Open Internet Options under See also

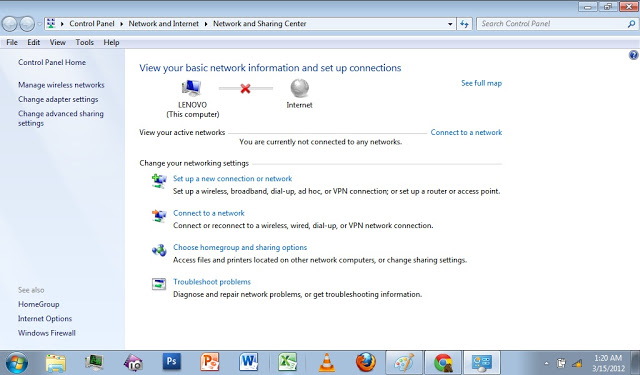tap(45, 319)
